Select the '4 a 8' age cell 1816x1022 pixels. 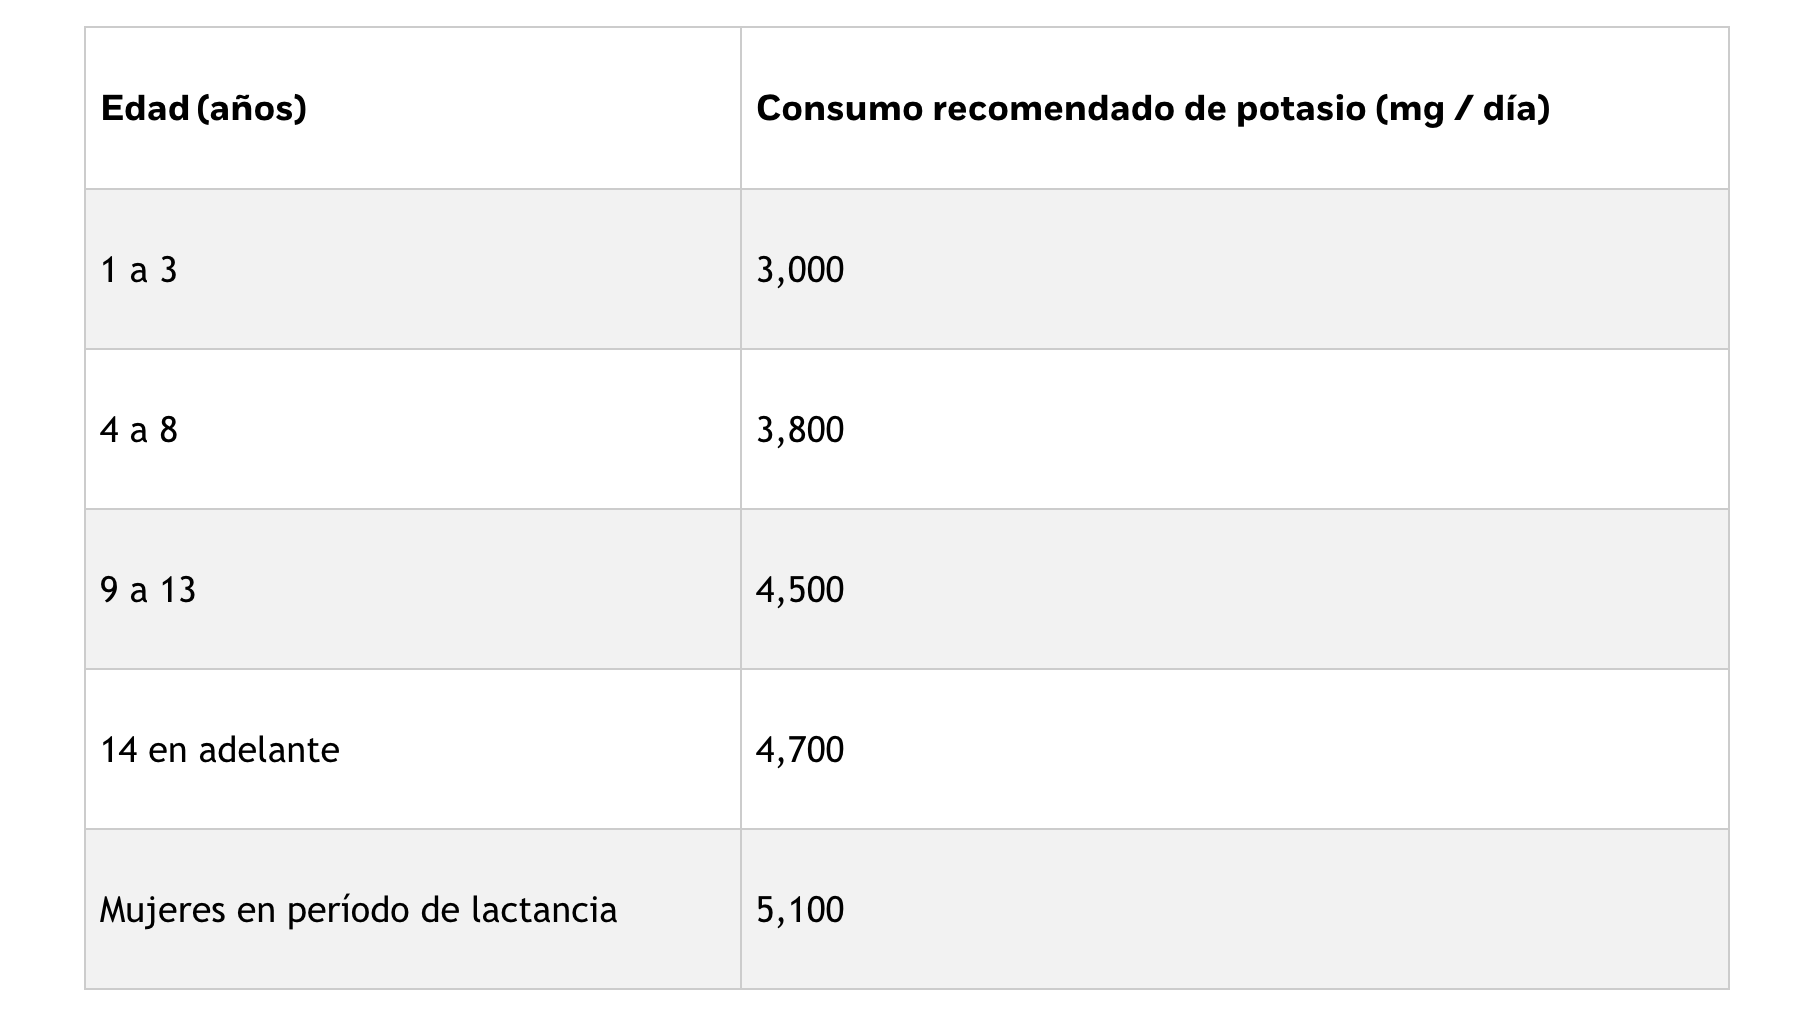(x=413, y=429)
